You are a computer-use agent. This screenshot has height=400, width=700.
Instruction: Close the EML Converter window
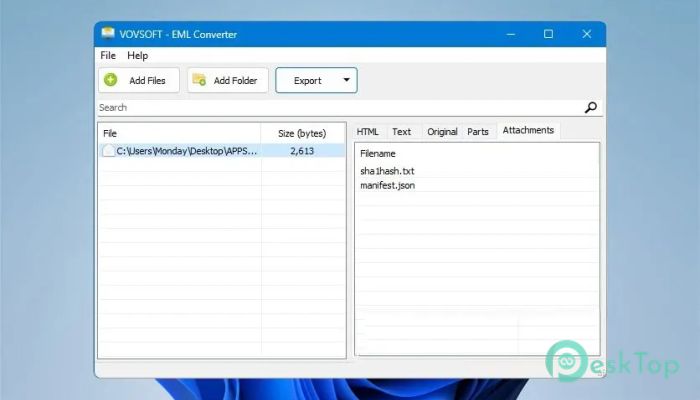(587, 34)
